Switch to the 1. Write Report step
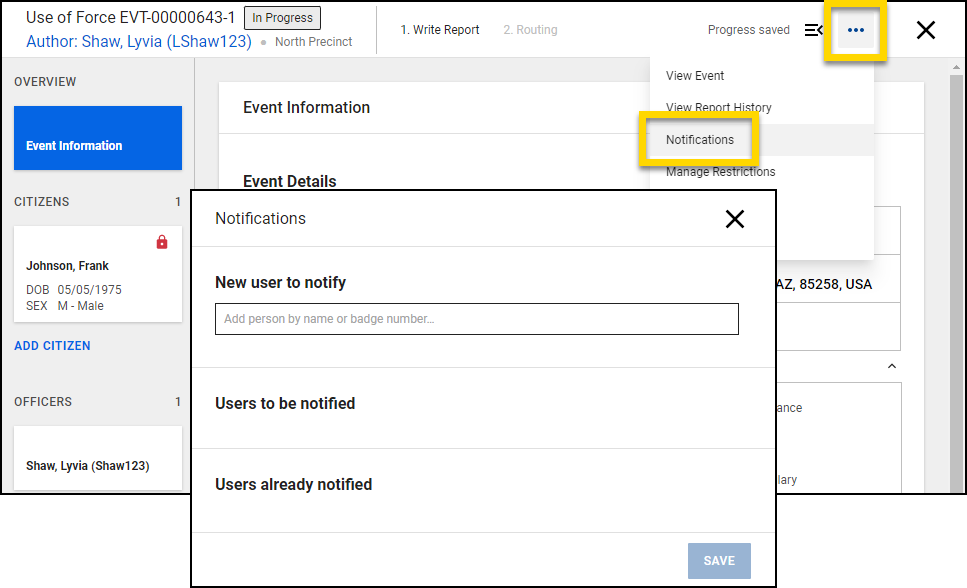This screenshot has width=967, height=588. tap(440, 30)
